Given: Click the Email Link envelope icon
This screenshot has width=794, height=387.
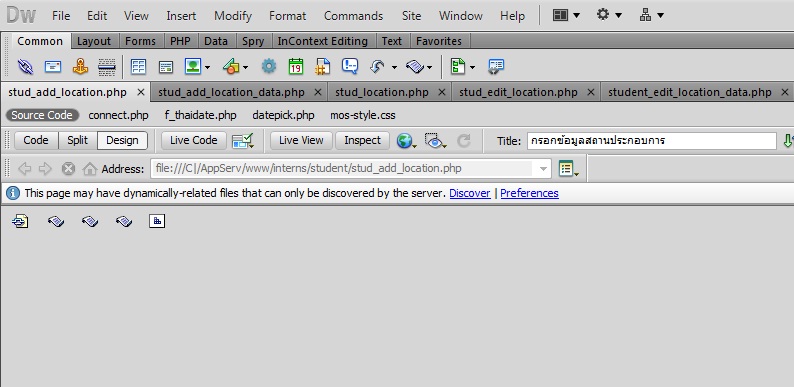Looking at the screenshot, I should [x=53, y=66].
